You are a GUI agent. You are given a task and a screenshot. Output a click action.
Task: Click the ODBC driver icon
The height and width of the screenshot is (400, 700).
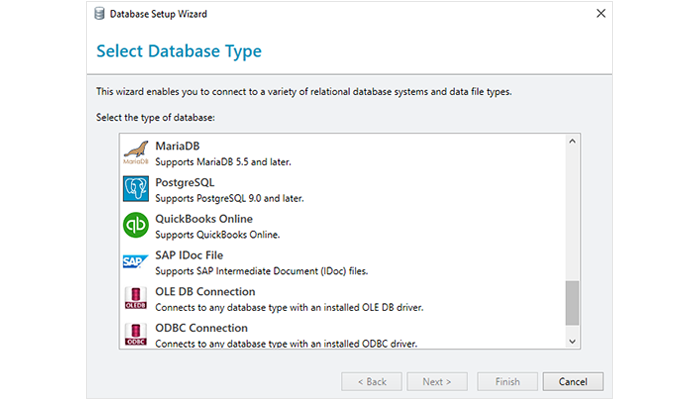tap(135, 334)
